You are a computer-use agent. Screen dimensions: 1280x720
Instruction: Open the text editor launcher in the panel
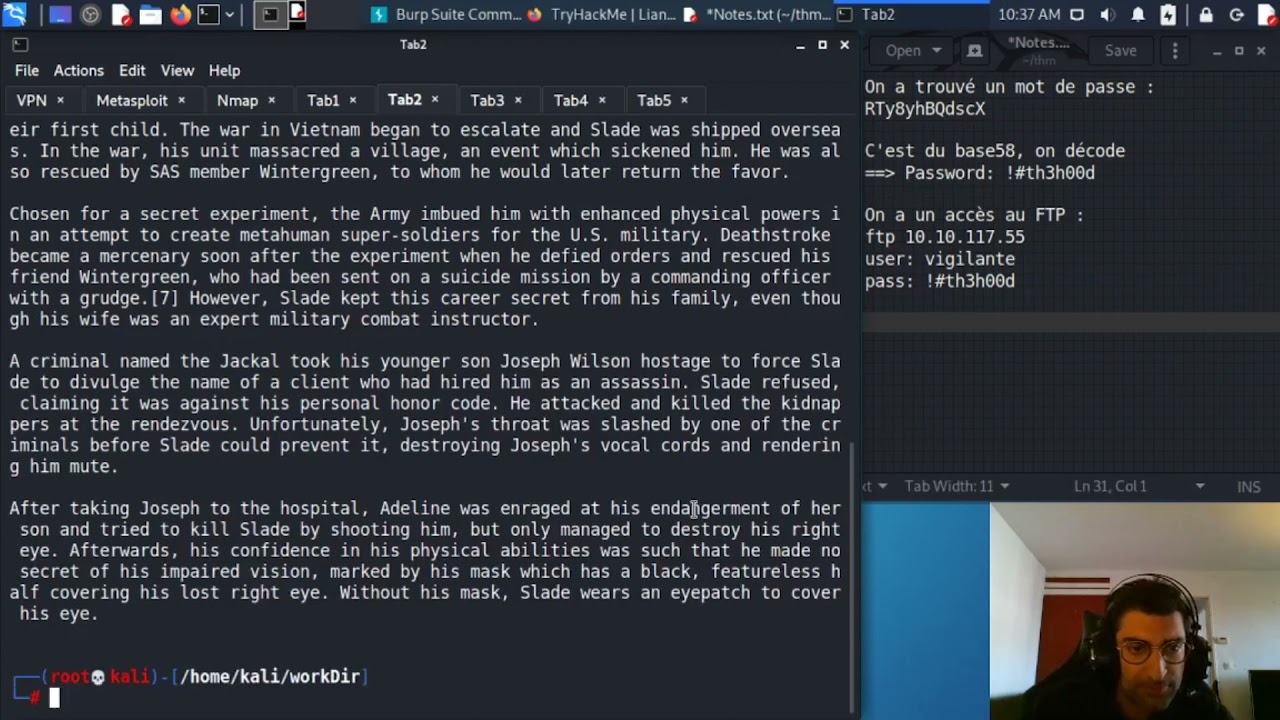click(x=121, y=15)
